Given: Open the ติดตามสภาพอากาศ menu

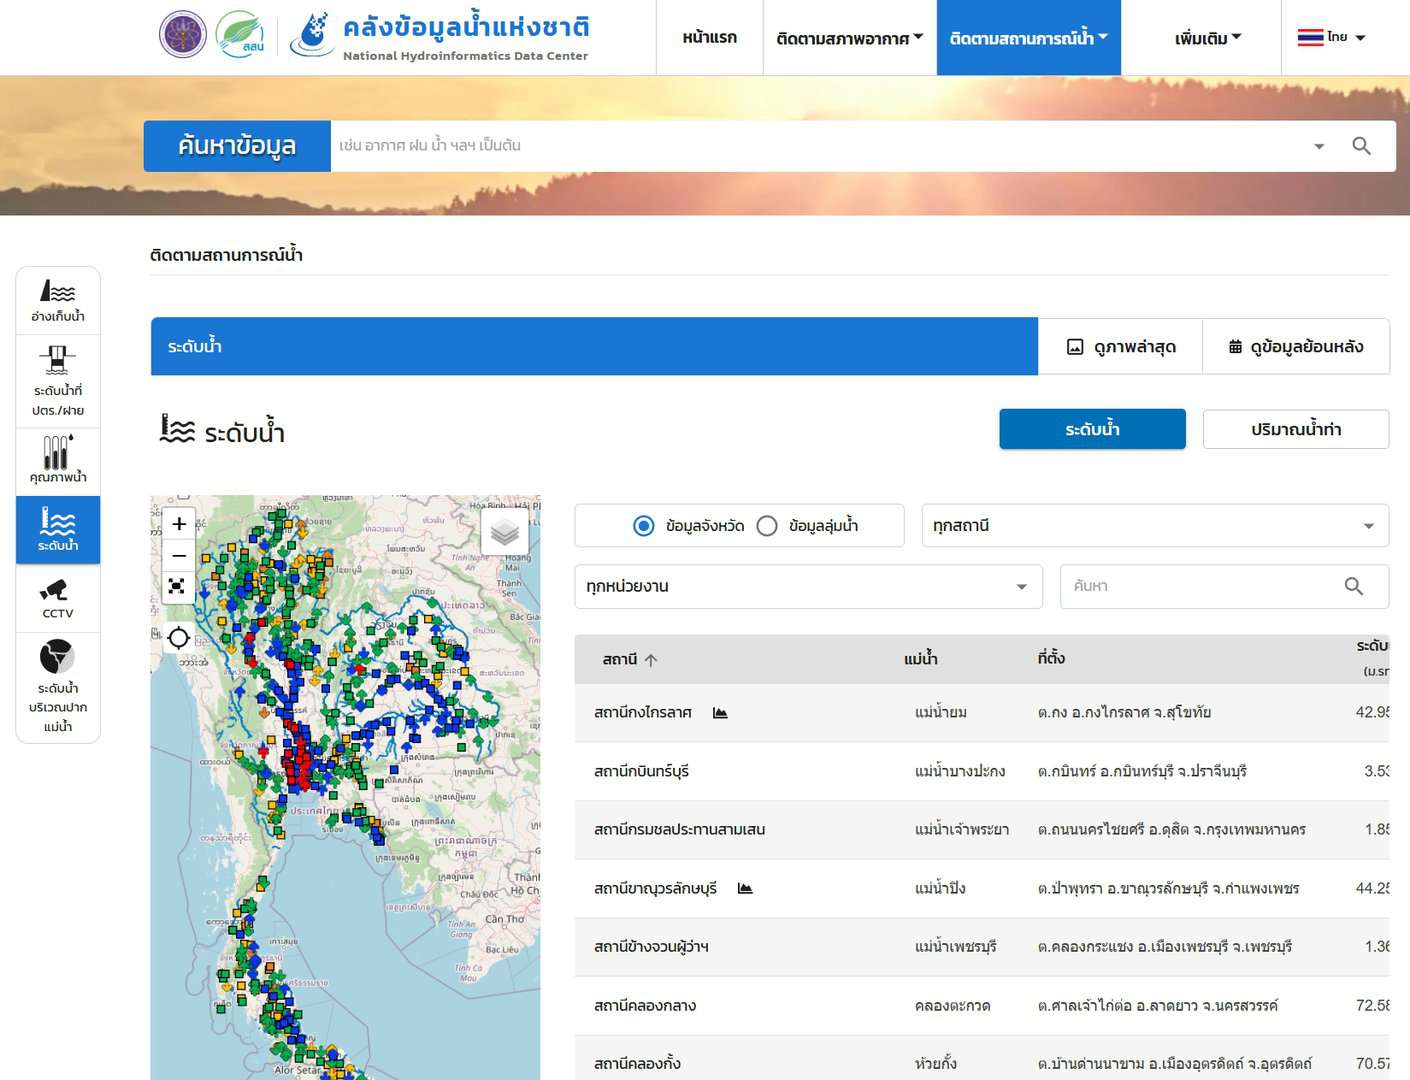Looking at the screenshot, I should 849,38.
